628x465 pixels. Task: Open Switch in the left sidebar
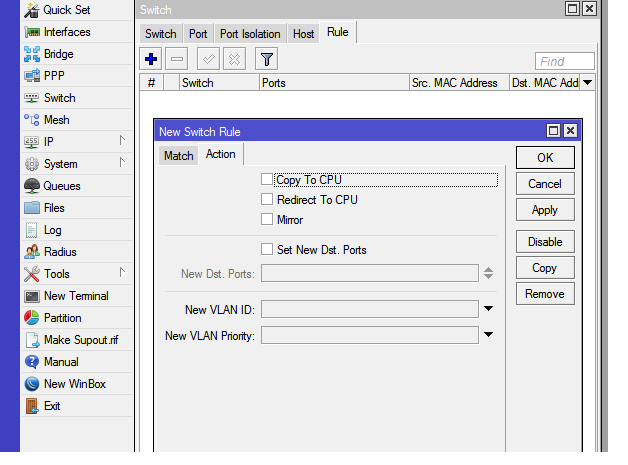(76, 98)
